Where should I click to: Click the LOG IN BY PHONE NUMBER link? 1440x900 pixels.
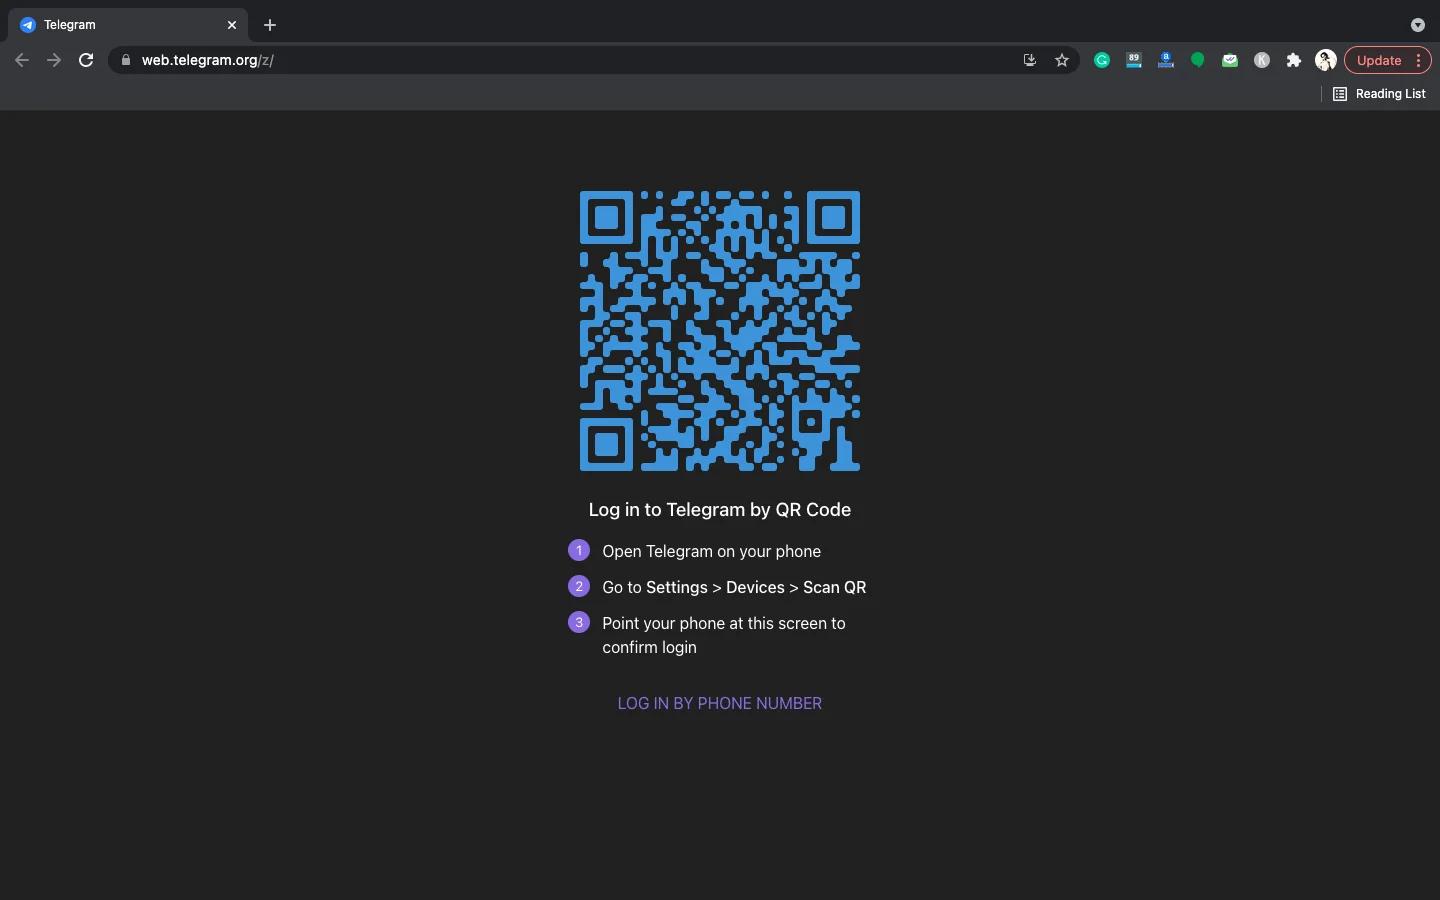(719, 703)
